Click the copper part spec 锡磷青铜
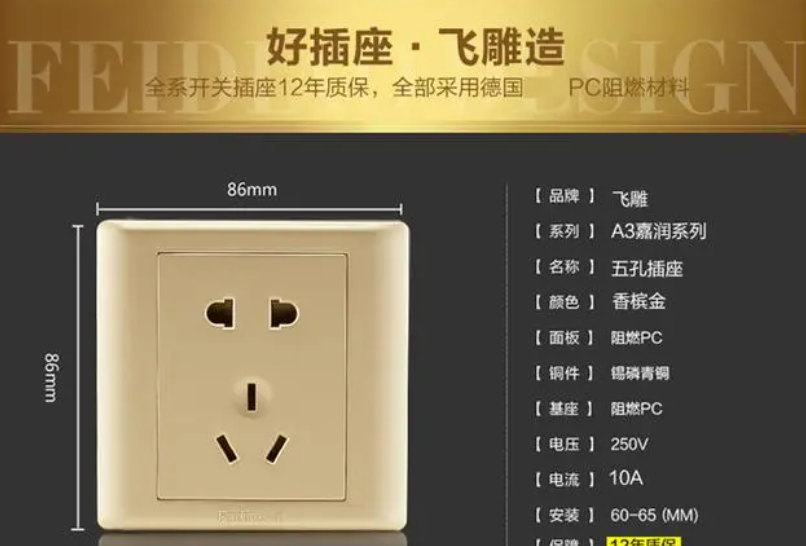The height and width of the screenshot is (546, 806). (639, 373)
